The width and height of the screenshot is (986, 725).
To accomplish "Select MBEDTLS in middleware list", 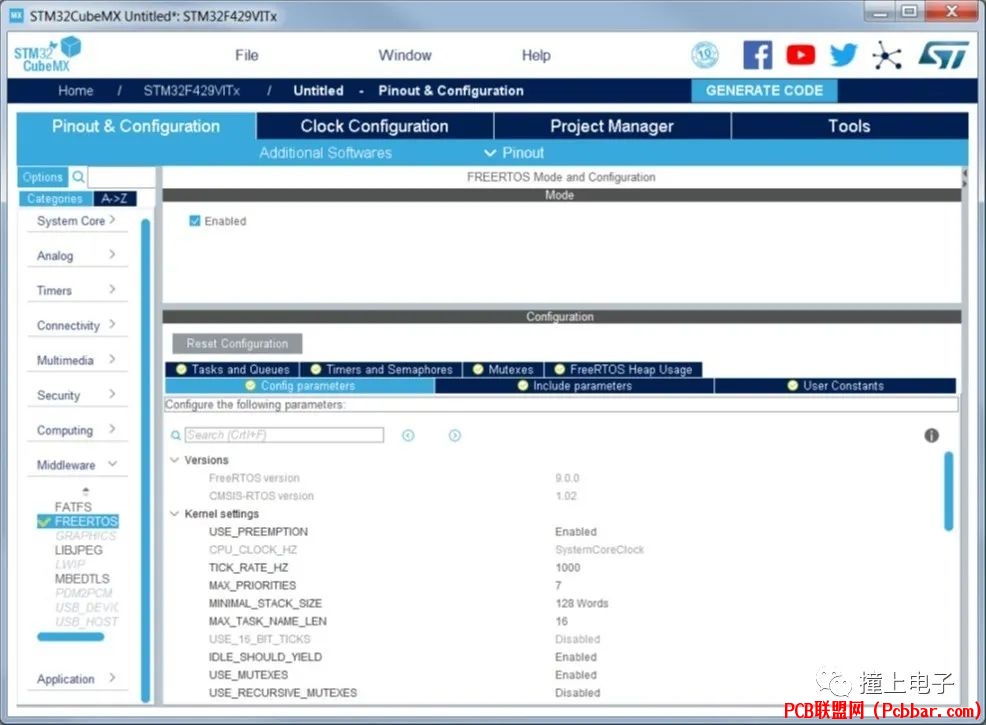I will click(82, 578).
